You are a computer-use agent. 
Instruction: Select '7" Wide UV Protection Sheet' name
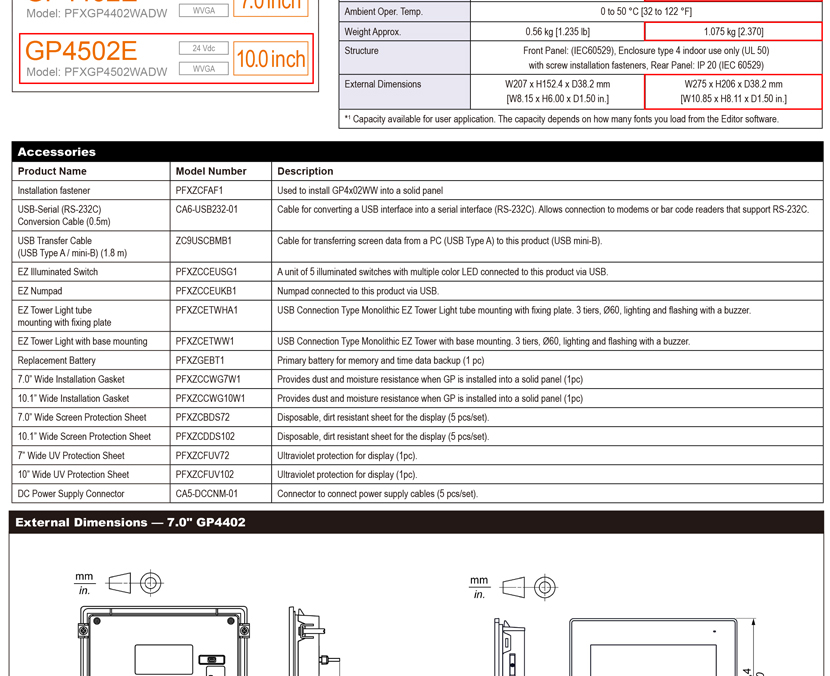coord(71,456)
